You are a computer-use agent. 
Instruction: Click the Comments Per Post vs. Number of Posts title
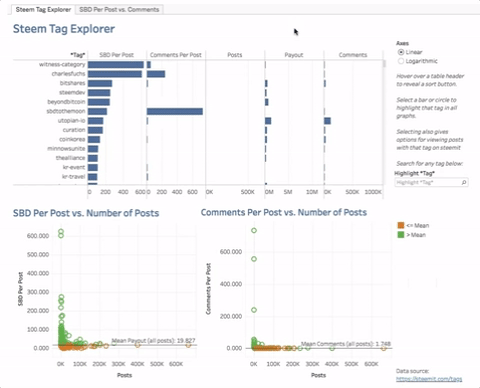click(284, 212)
